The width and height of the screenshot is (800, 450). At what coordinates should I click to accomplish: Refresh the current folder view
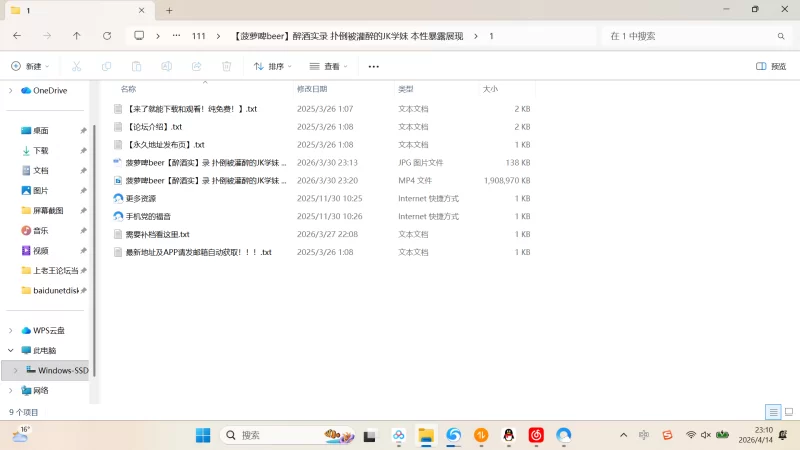pyautogui.click(x=107, y=36)
